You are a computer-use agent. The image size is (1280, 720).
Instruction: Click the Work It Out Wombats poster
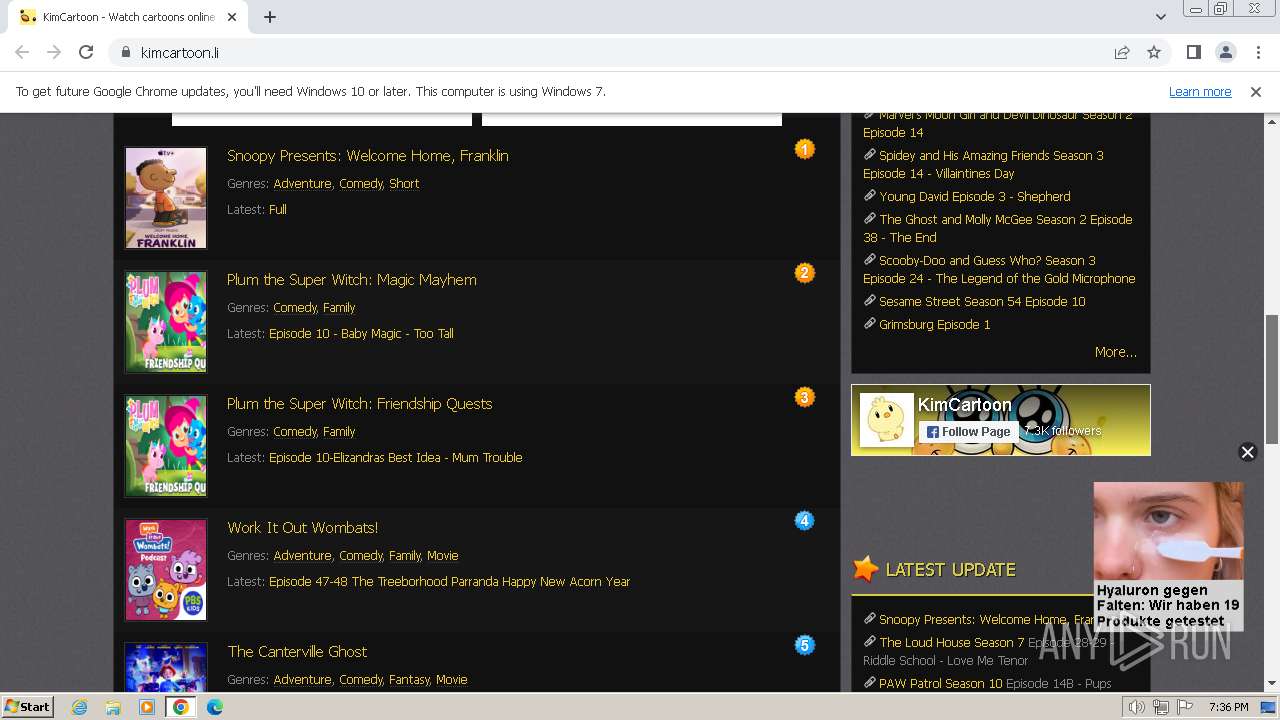166,570
